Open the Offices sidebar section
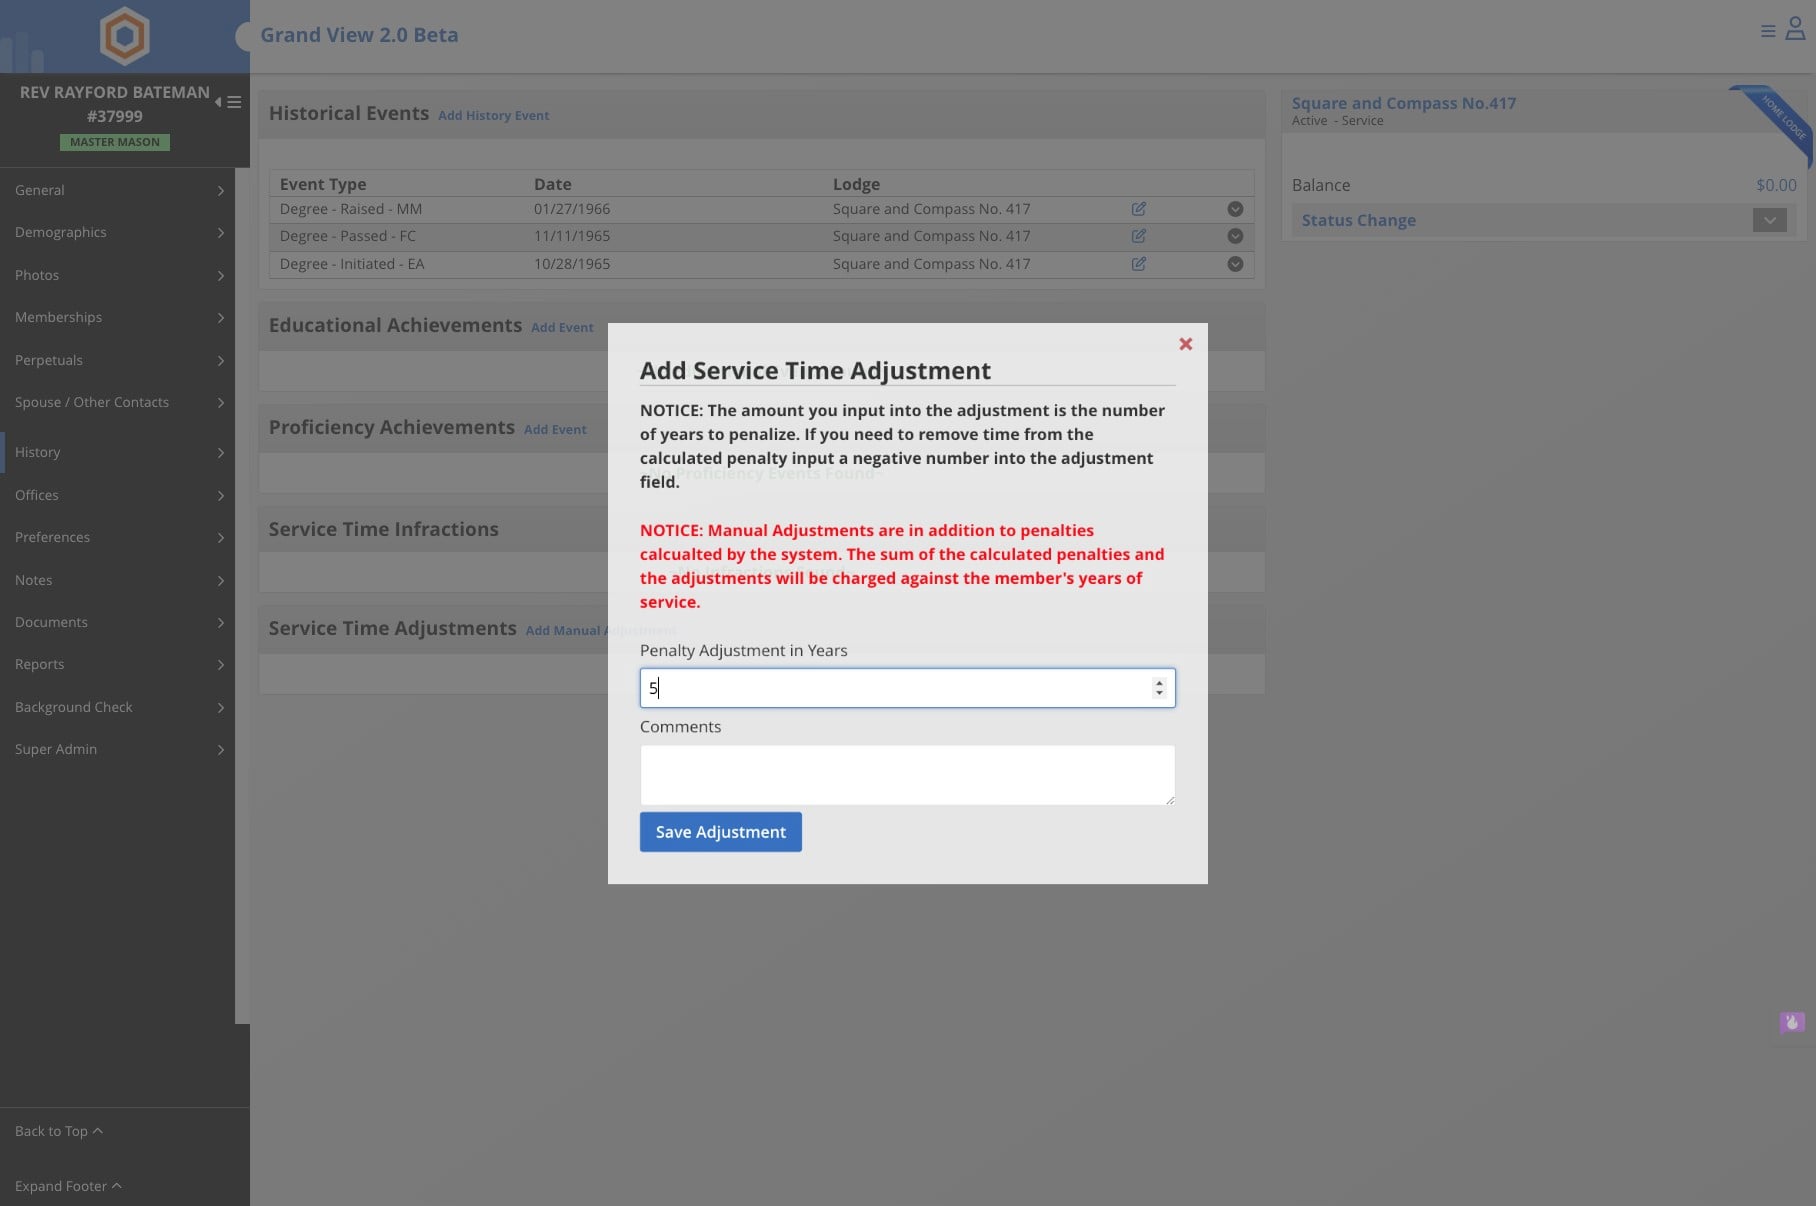Viewport: 1816px width, 1206px height. coord(117,495)
